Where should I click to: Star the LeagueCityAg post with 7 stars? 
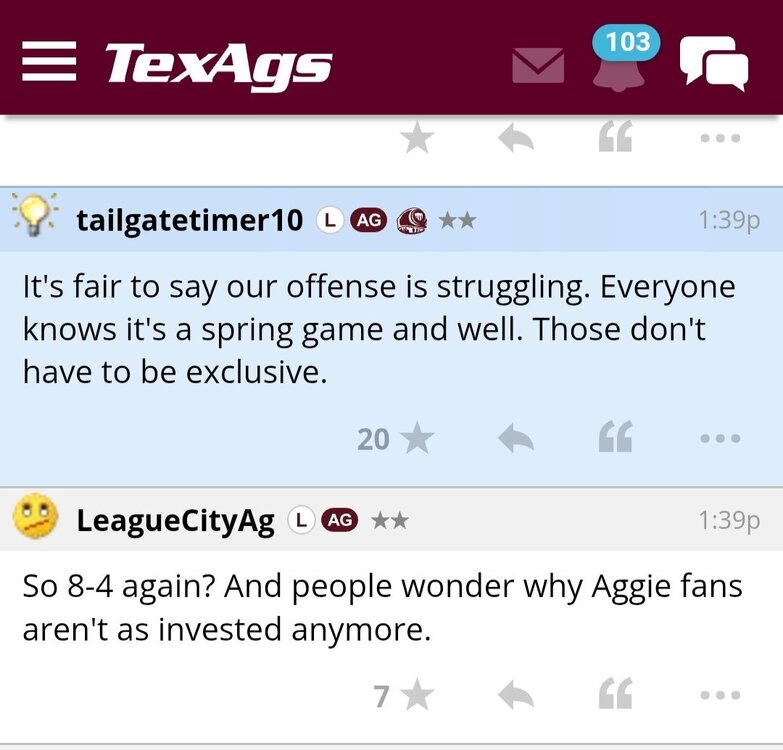coord(417,695)
